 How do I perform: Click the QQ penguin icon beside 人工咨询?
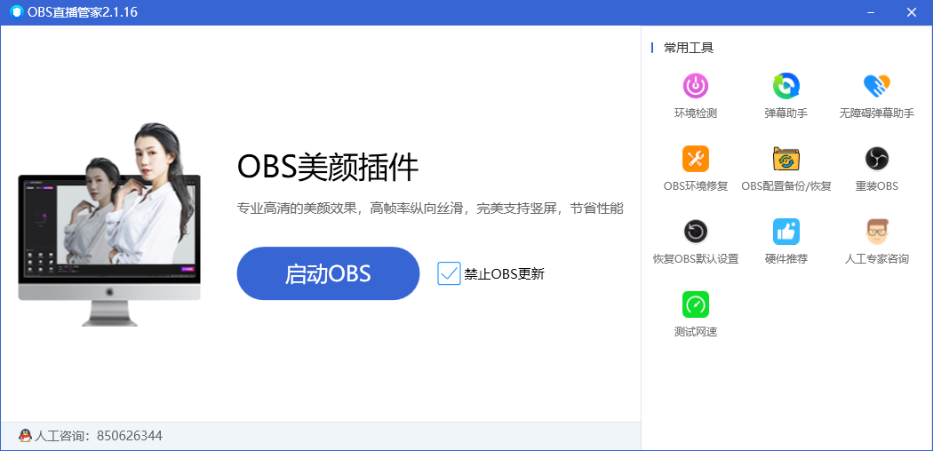click(25, 436)
